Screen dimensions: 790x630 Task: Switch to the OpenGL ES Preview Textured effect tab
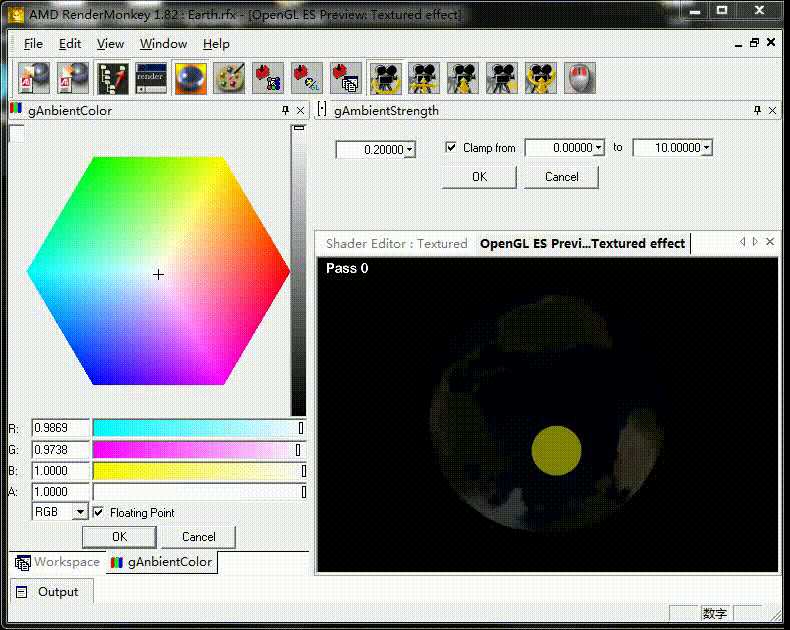coord(582,243)
